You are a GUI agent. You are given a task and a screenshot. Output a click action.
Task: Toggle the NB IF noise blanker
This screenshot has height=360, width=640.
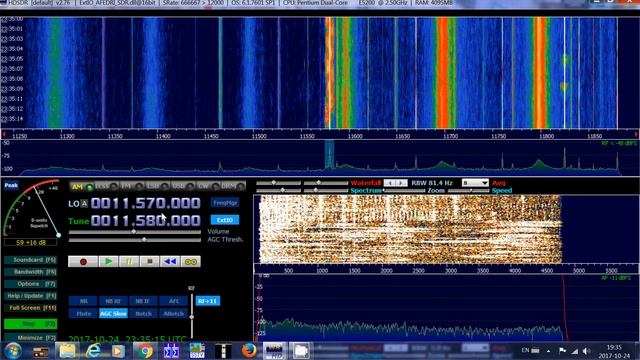coord(143,301)
